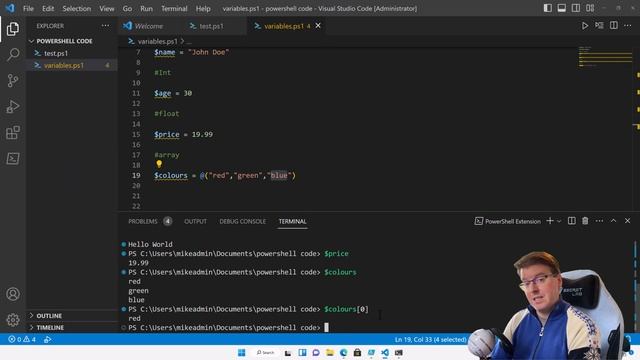Open terminal panel more actions ellipsis
Screen dimensions: 640x360
[x=599, y=221]
